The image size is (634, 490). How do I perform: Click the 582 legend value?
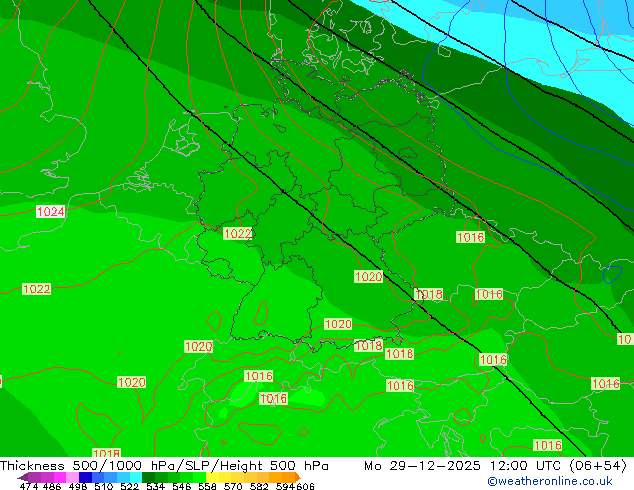259,486
